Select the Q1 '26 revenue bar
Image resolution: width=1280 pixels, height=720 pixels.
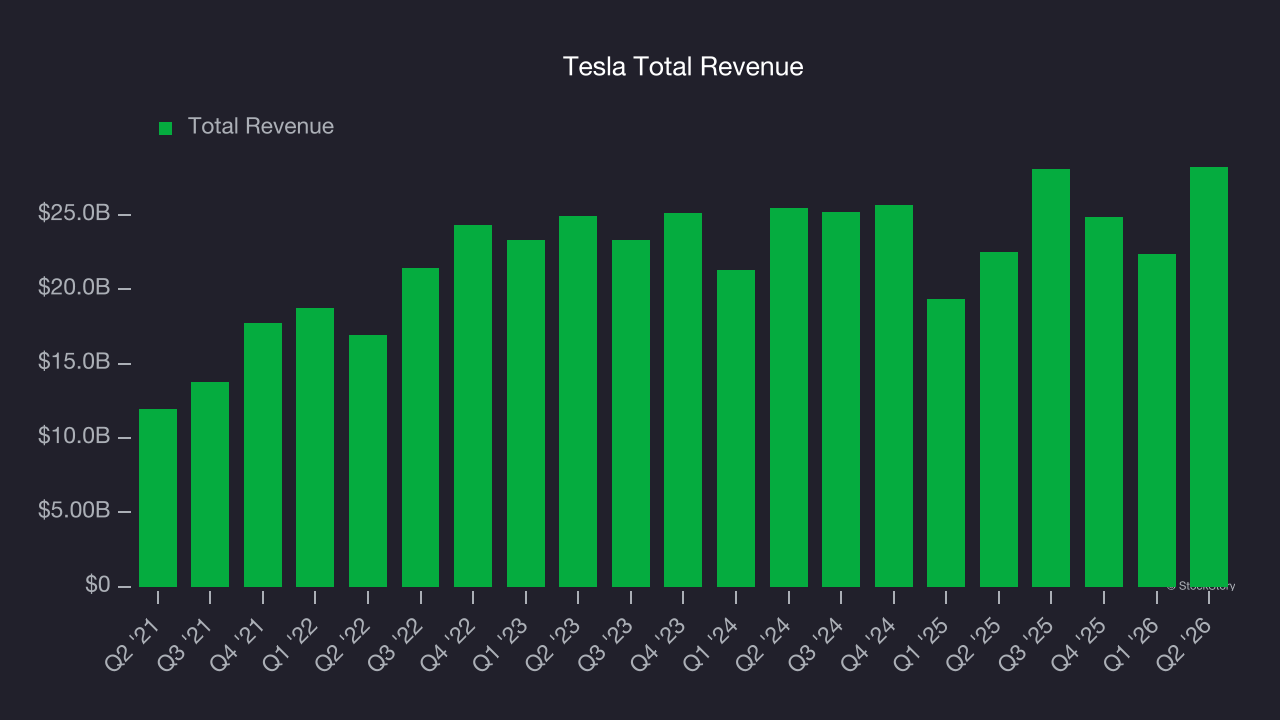[1157, 420]
